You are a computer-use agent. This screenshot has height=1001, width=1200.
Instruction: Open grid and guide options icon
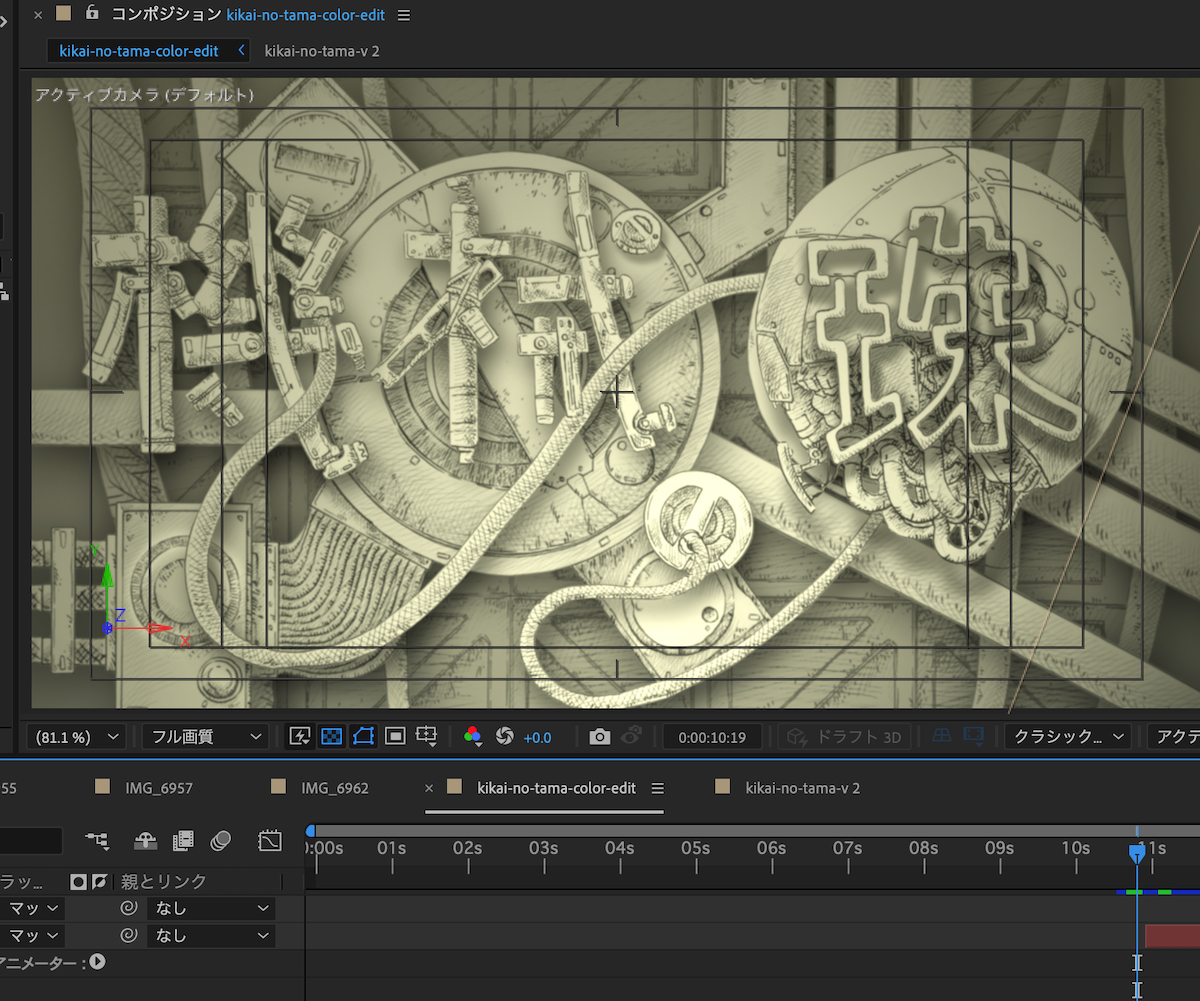427,737
